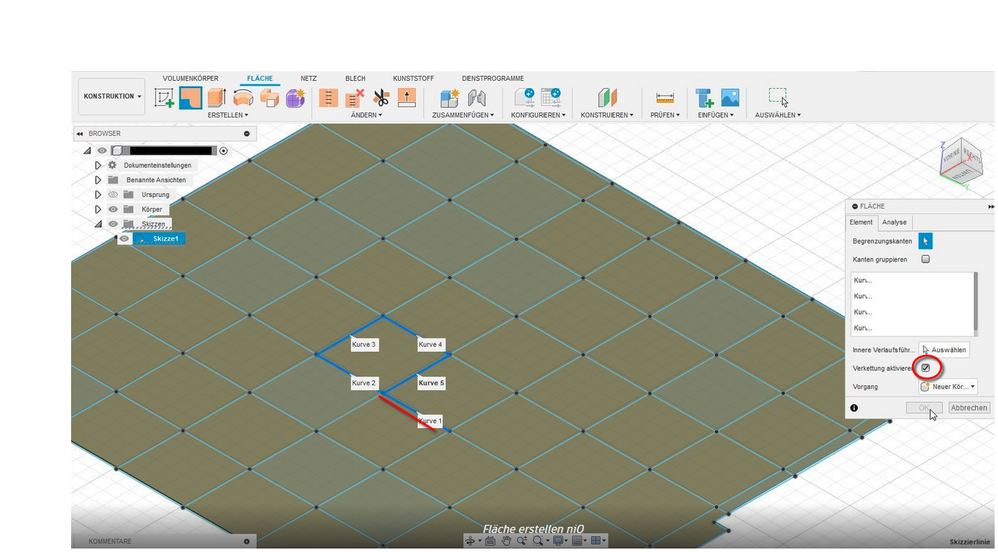Switch to the DIENSTPROGRAMME tab

[493, 78]
